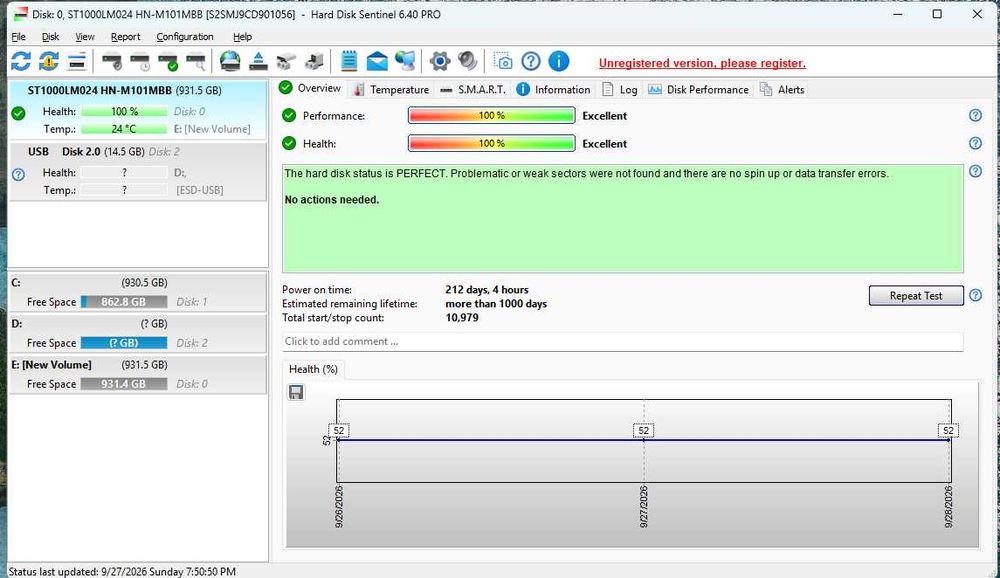Open the Disk menu
1000x578 pixels.
coord(50,37)
